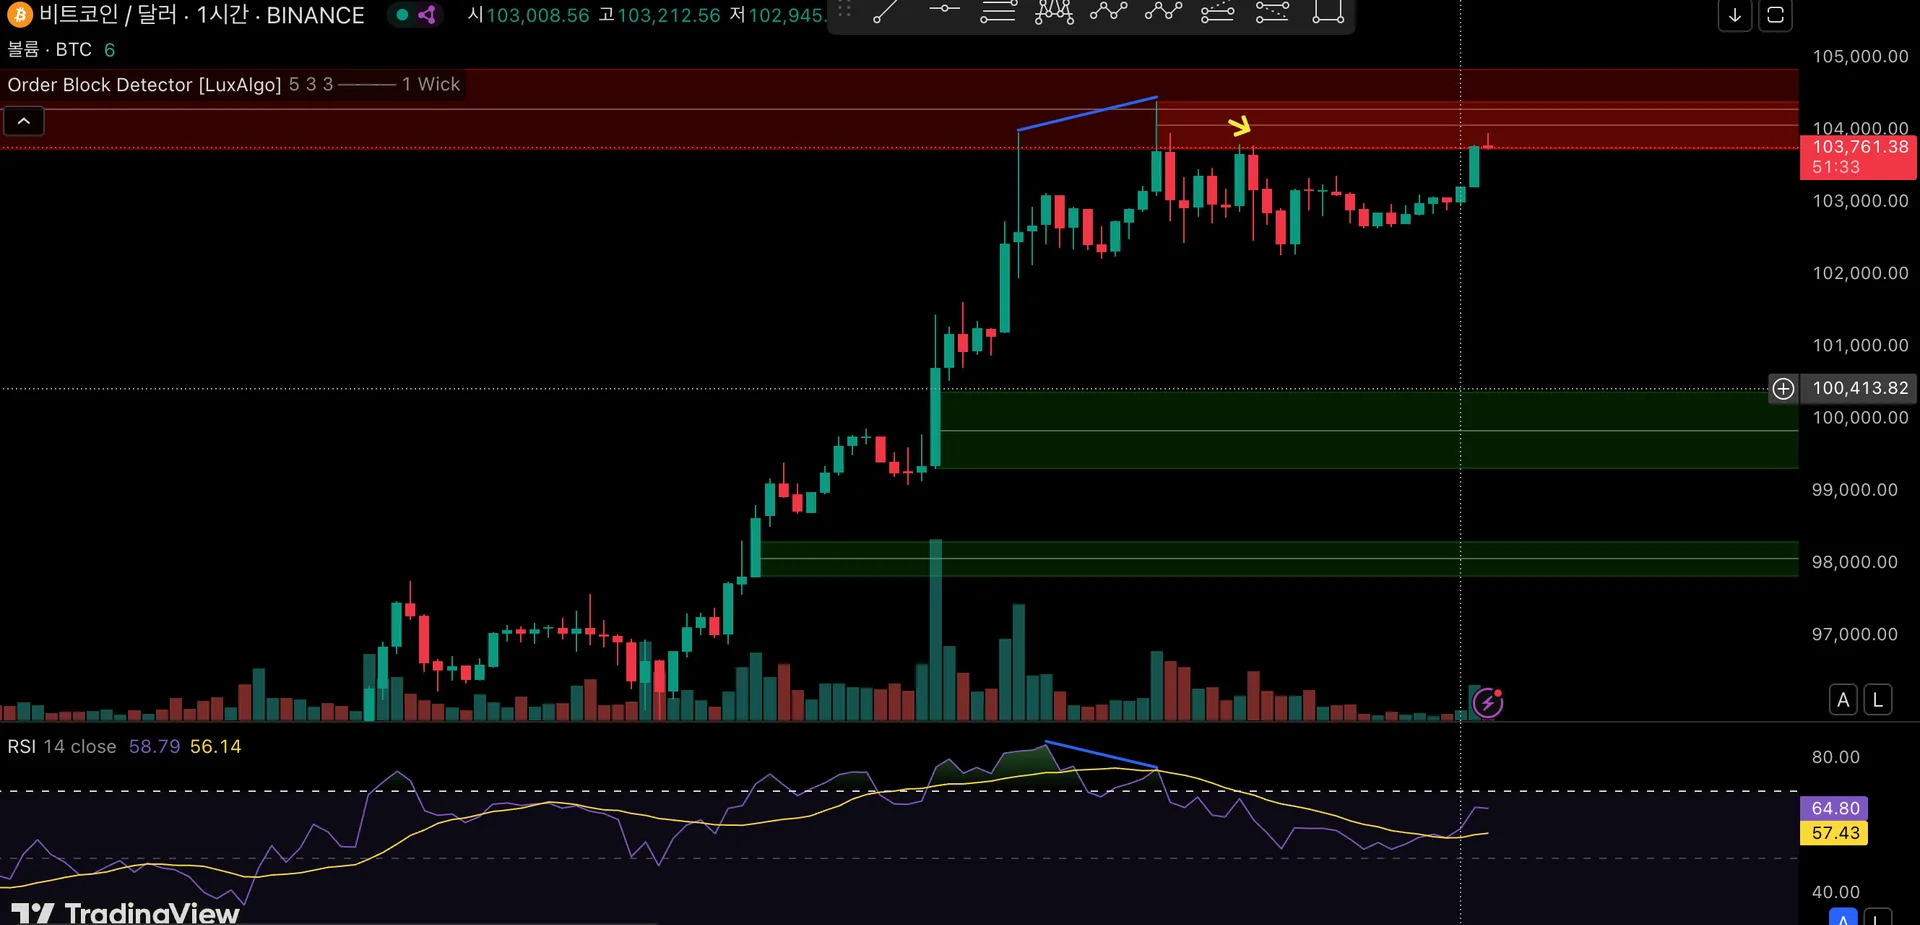Click the 103,000.00 price scale label
The width and height of the screenshot is (1920, 925).
[x=1860, y=201]
